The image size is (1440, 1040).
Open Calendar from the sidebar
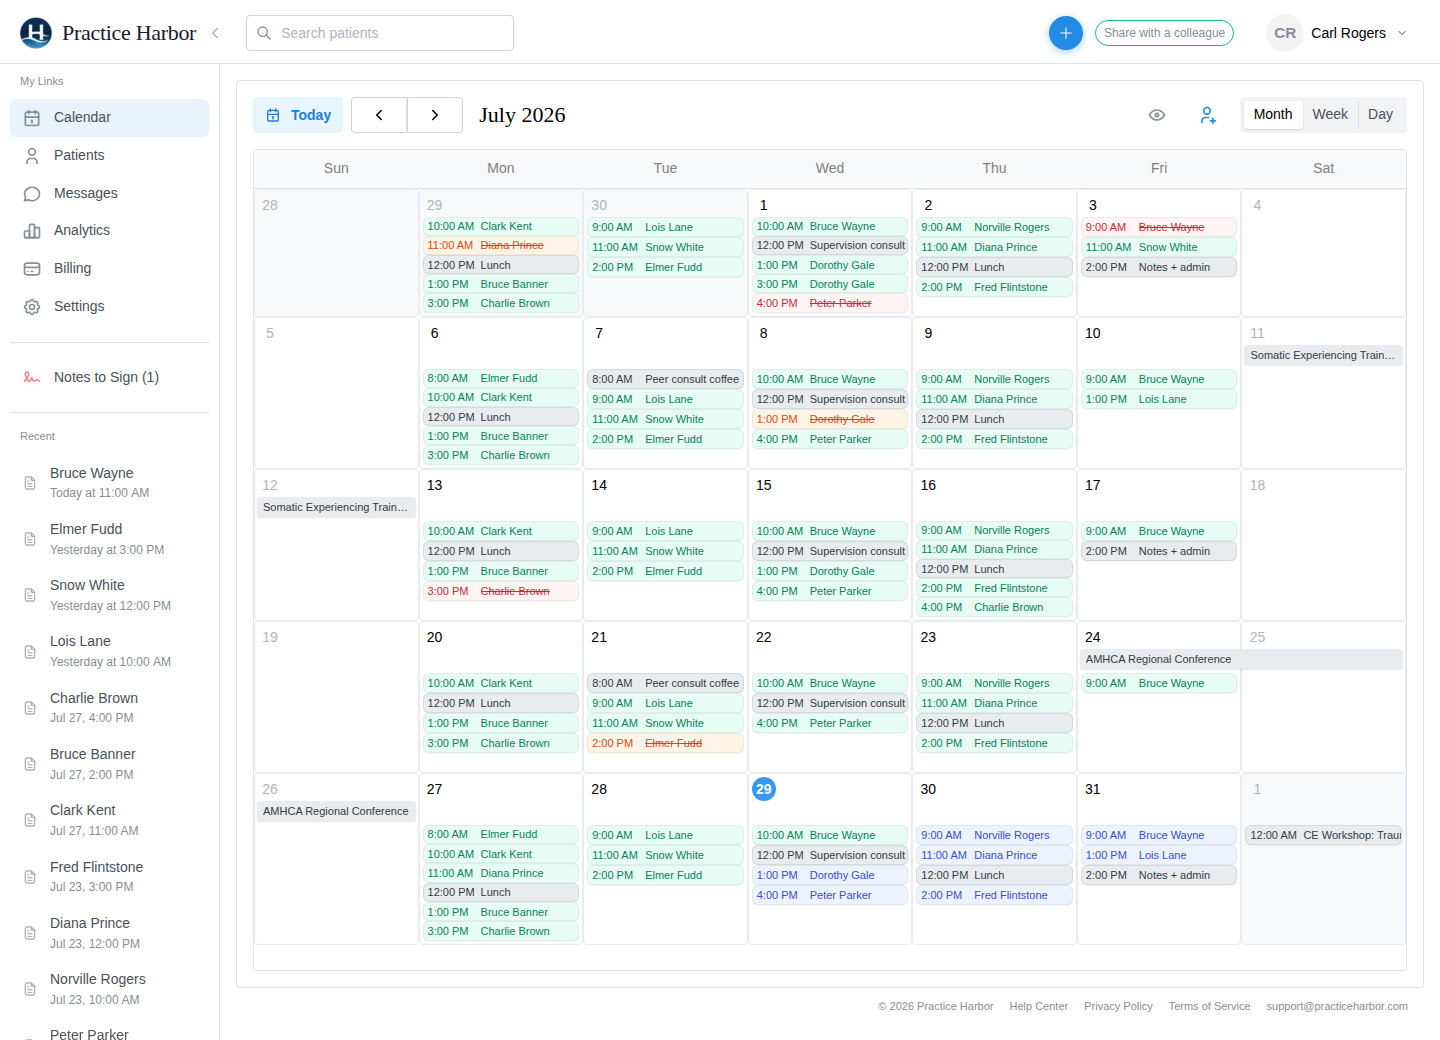pos(110,118)
